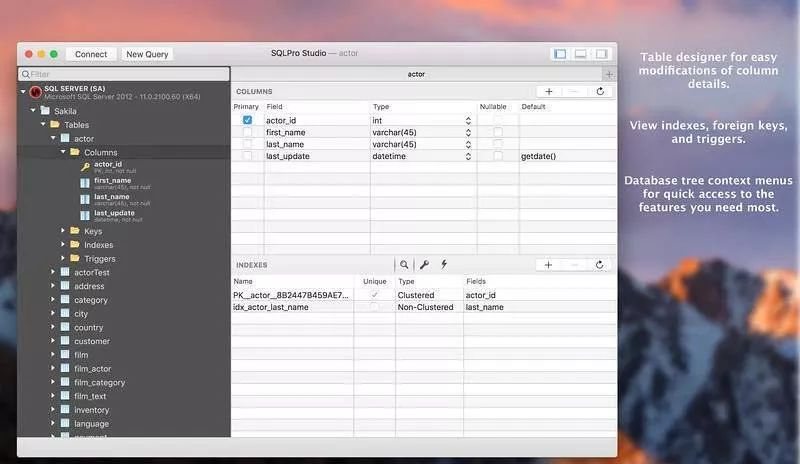Screen dimensions: 800x464
Task: Click the SQL Server connection icon
Action: [x=35, y=92]
